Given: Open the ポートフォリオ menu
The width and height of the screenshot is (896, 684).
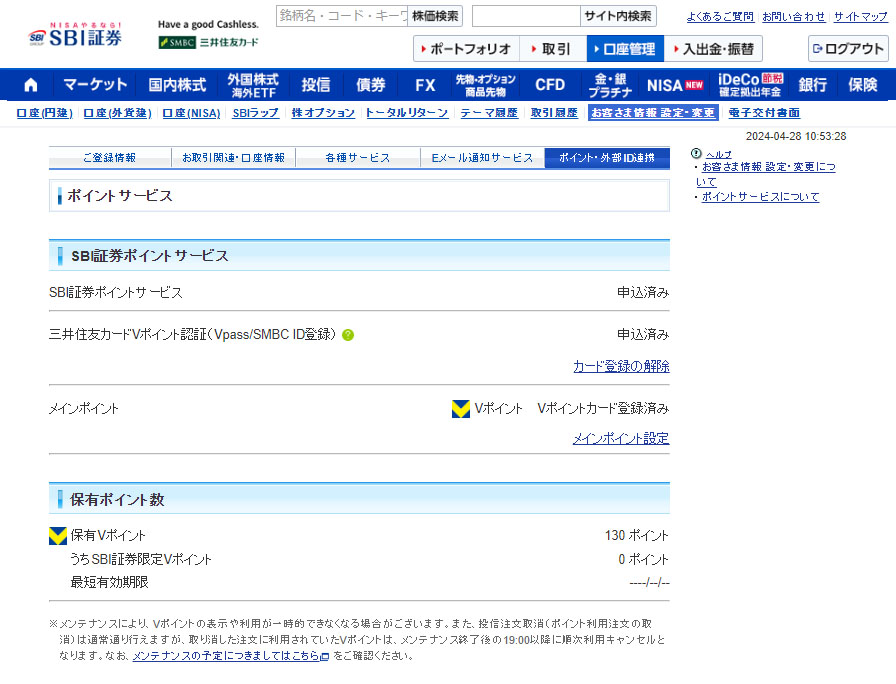Looking at the screenshot, I should pyautogui.click(x=465, y=49).
